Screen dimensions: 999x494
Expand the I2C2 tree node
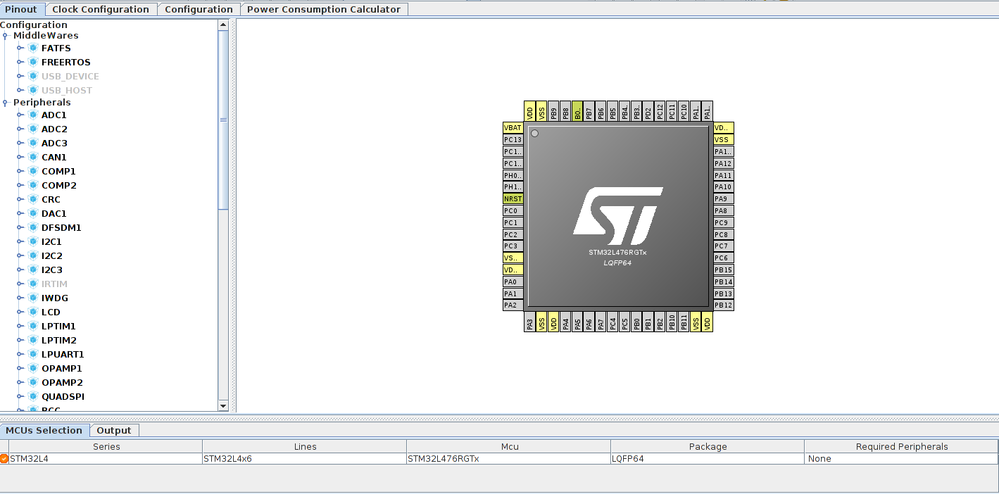[20, 255]
